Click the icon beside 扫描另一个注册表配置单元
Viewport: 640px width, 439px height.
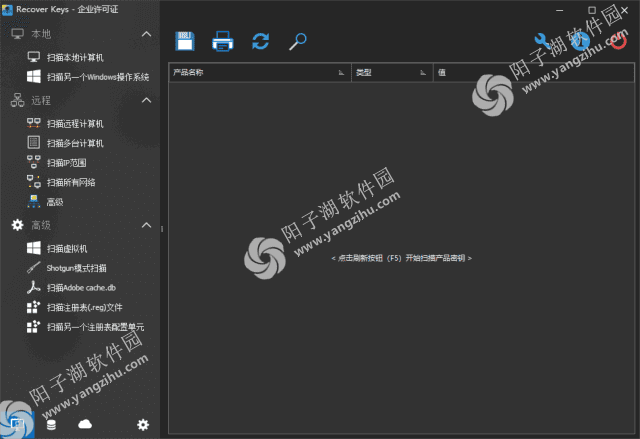pos(33,326)
